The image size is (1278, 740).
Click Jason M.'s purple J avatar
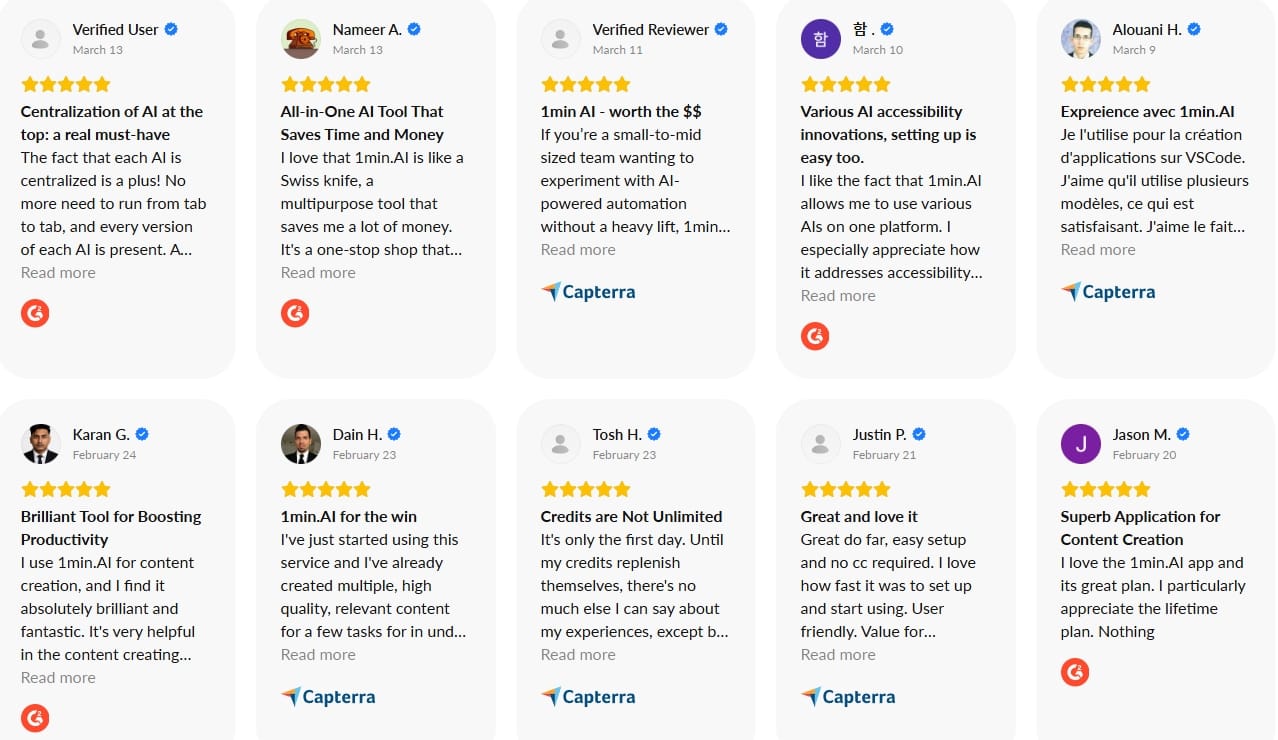pos(1081,444)
